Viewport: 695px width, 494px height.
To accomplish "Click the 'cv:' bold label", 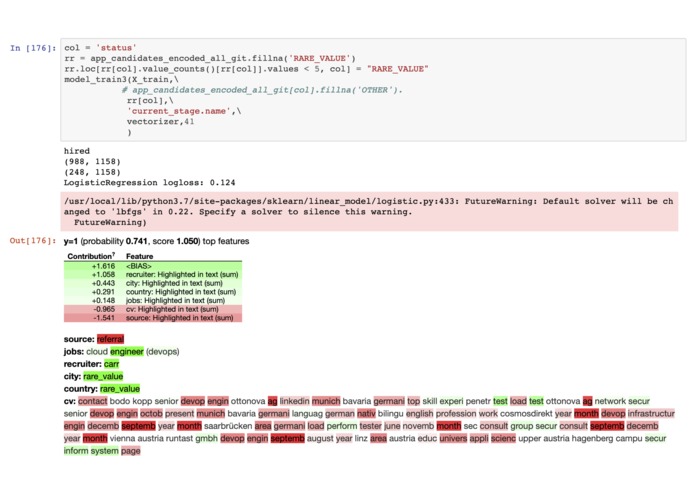I will (70, 401).
